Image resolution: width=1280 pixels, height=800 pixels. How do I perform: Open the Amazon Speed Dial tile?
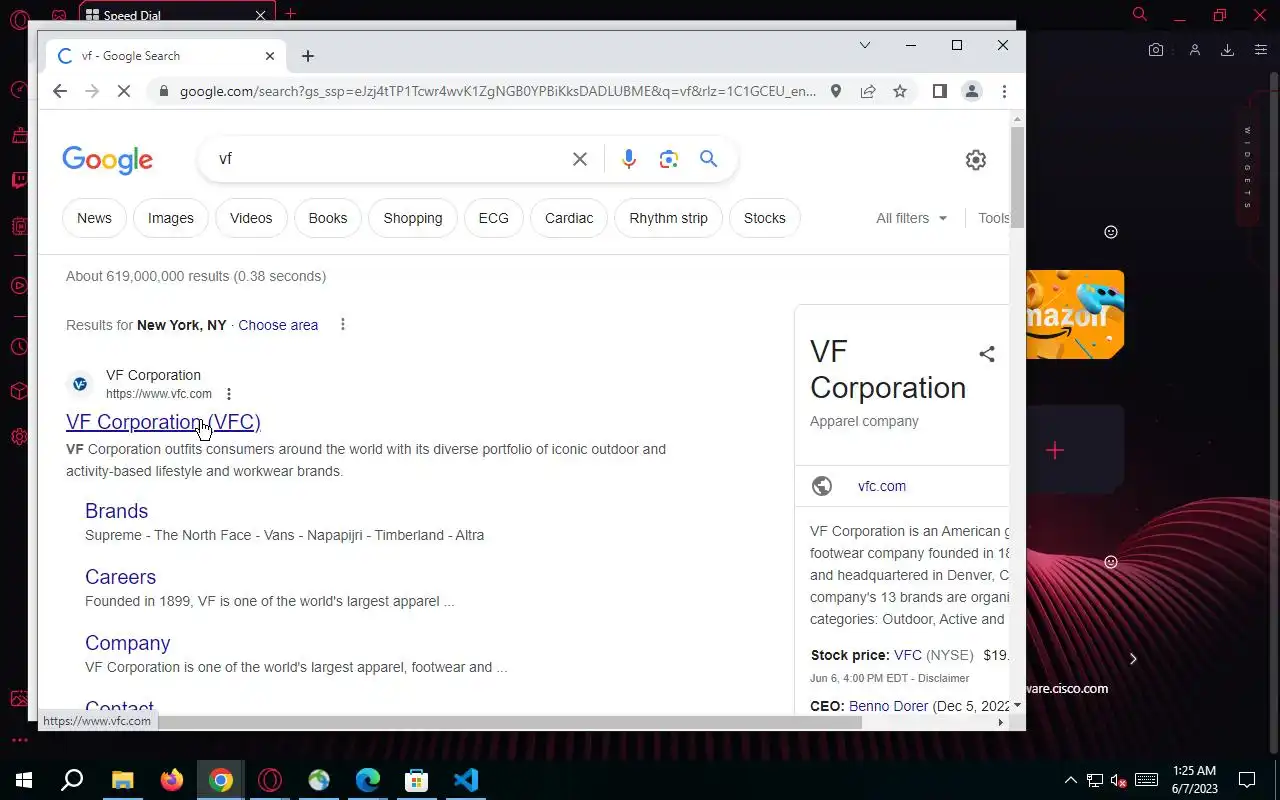pos(1075,314)
